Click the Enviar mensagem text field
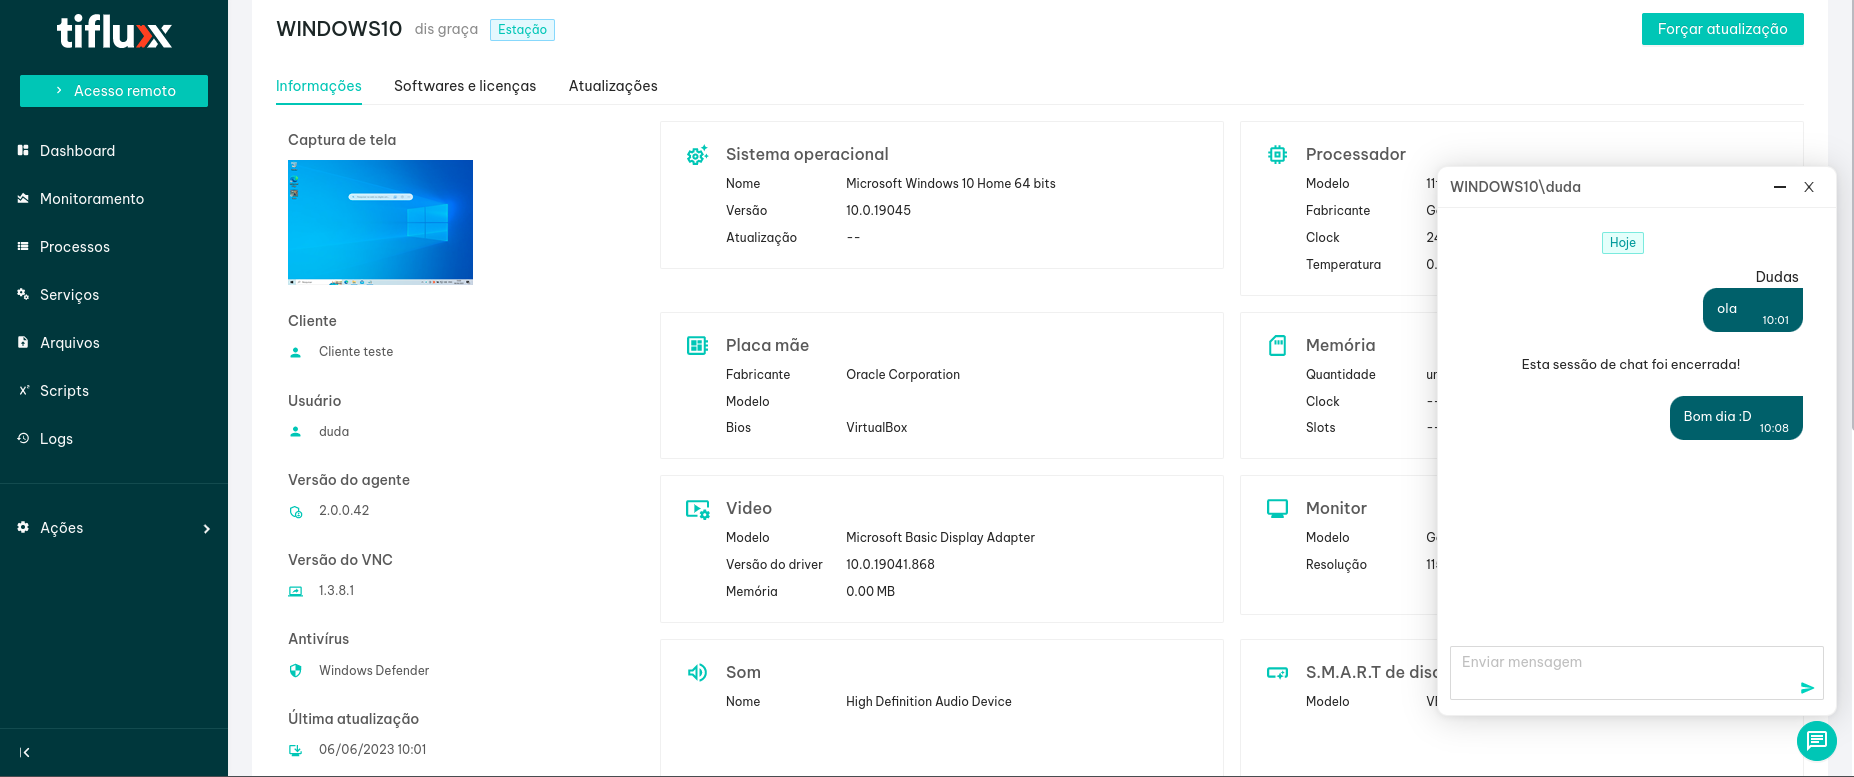 (x=1620, y=672)
